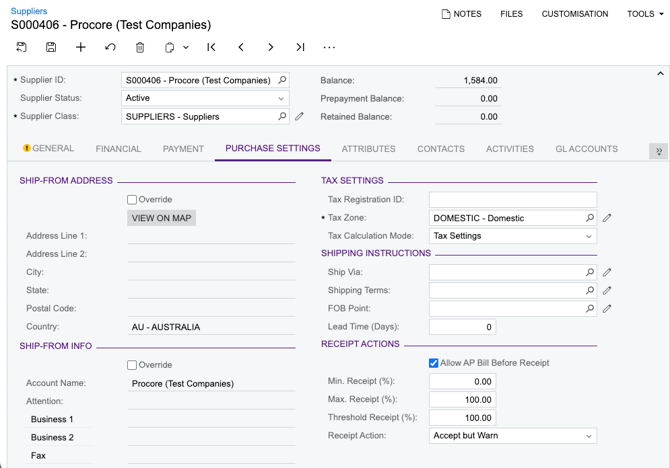The height and width of the screenshot is (468, 670).
Task: Click the Save and Close toolbar icon
Action: pyautogui.click(x=21, y=47)
